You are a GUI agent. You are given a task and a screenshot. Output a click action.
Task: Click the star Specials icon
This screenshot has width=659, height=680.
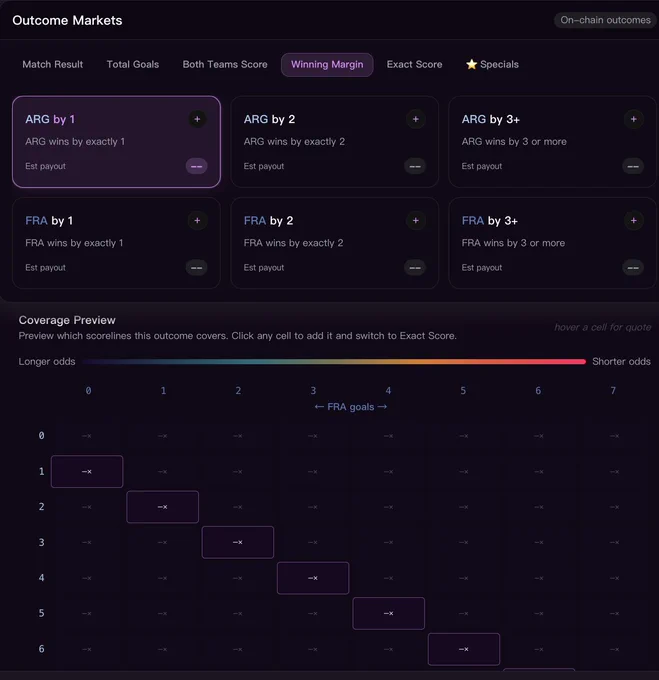click(471, 64)
